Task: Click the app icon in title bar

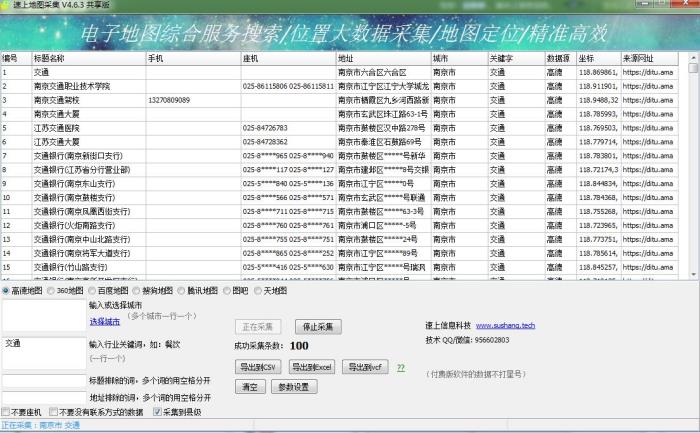Action: tap(5, 5)
